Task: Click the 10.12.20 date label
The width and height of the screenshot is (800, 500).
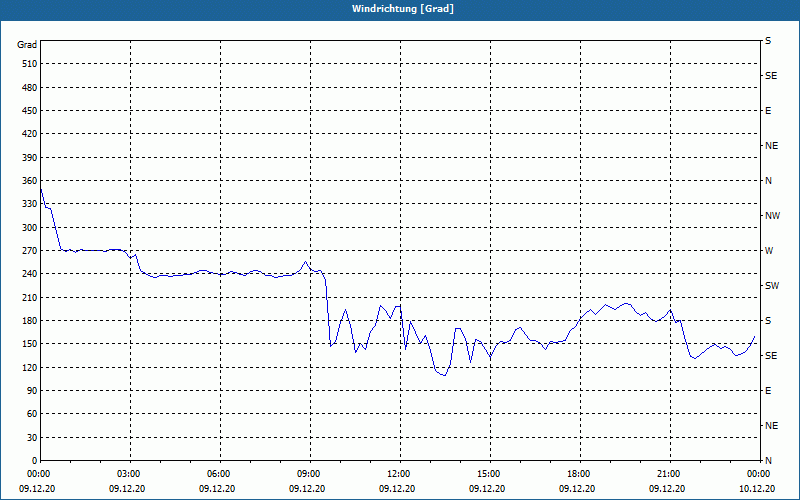Action: click(757, 488)
